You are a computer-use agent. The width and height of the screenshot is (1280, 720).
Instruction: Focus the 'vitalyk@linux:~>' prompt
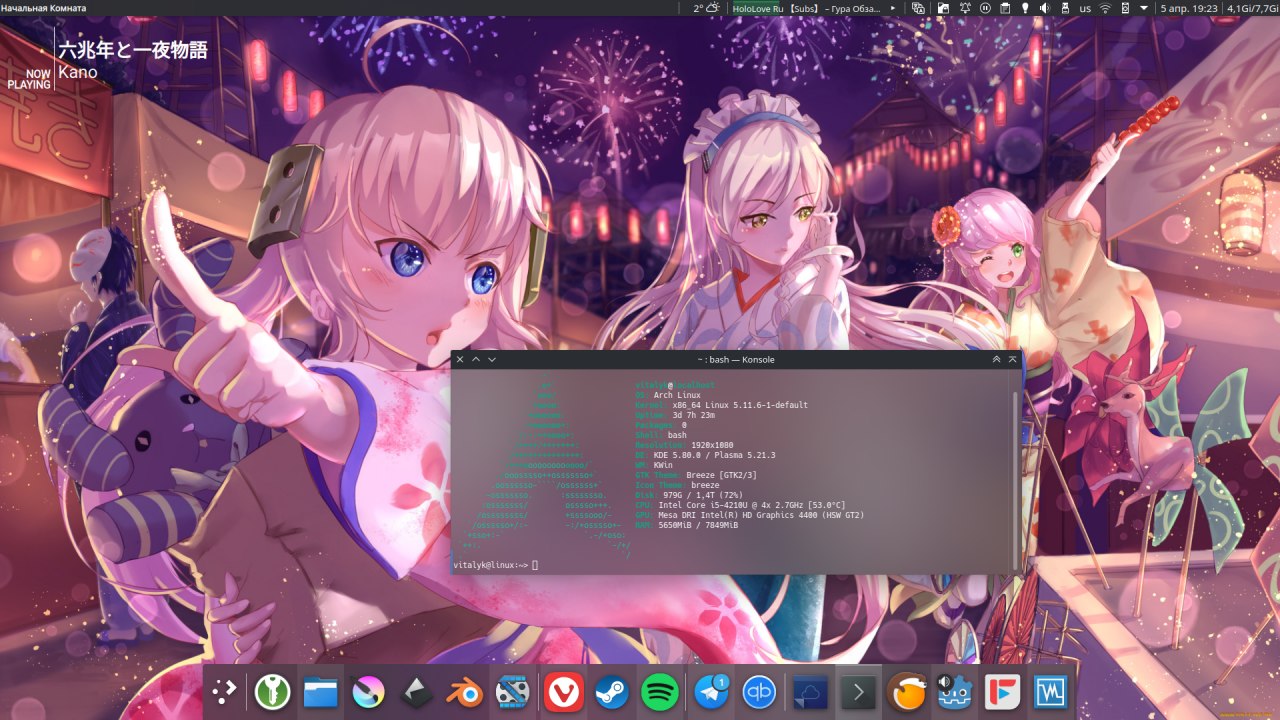(490, 565)
